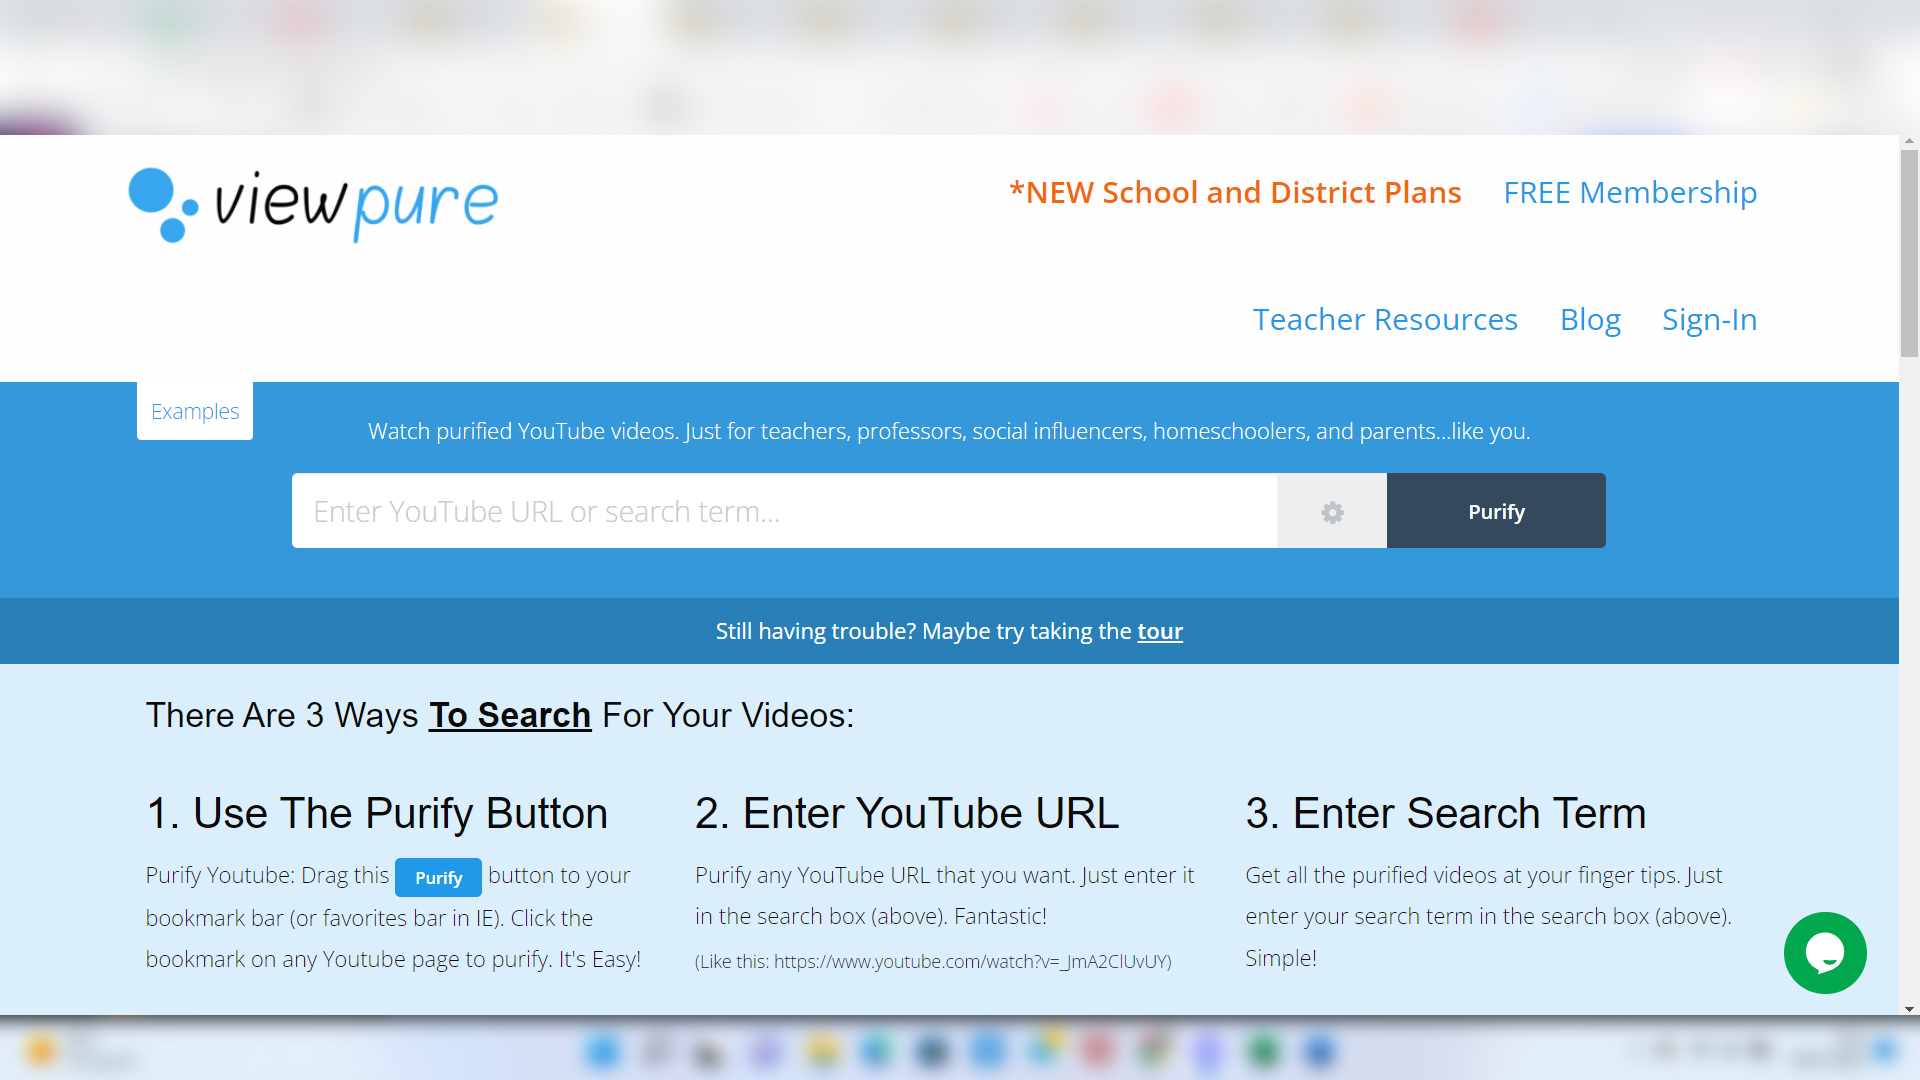The image size is (1920, 1080).
Task: Click the sample YouTube URL text
Action: [x=972, y=961]
